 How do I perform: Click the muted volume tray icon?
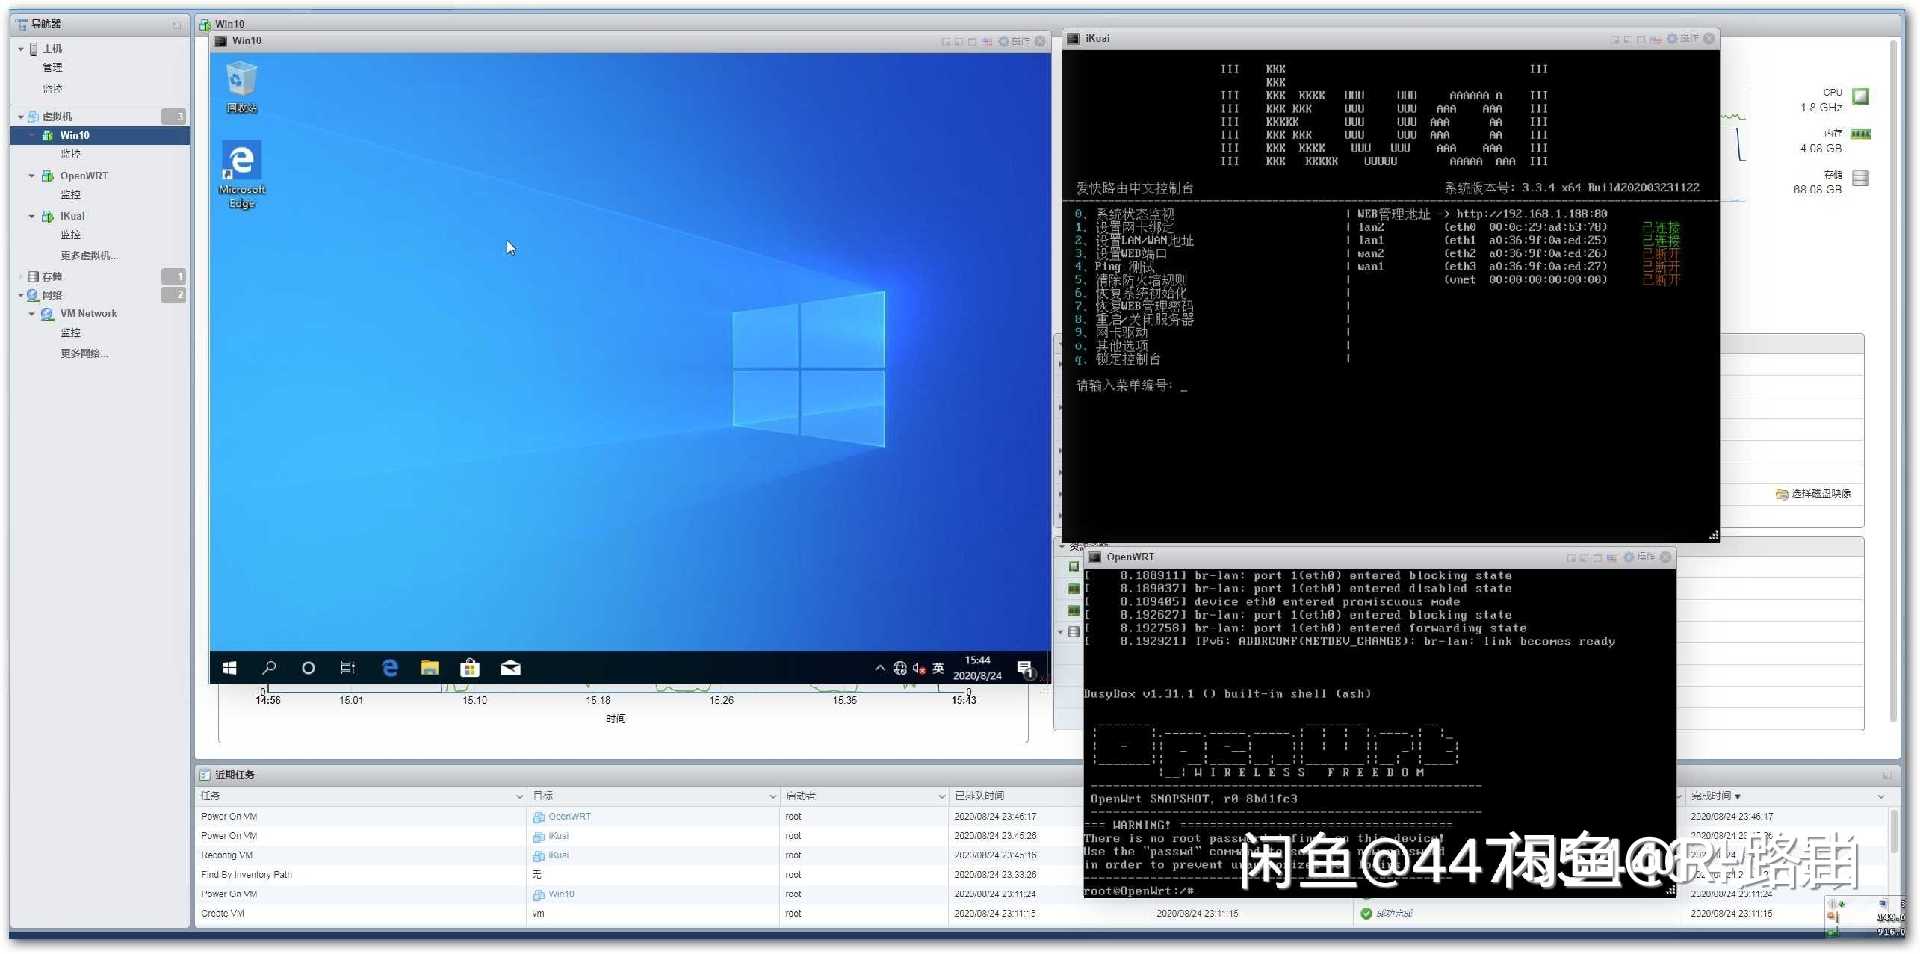click(x=918, y=668)
